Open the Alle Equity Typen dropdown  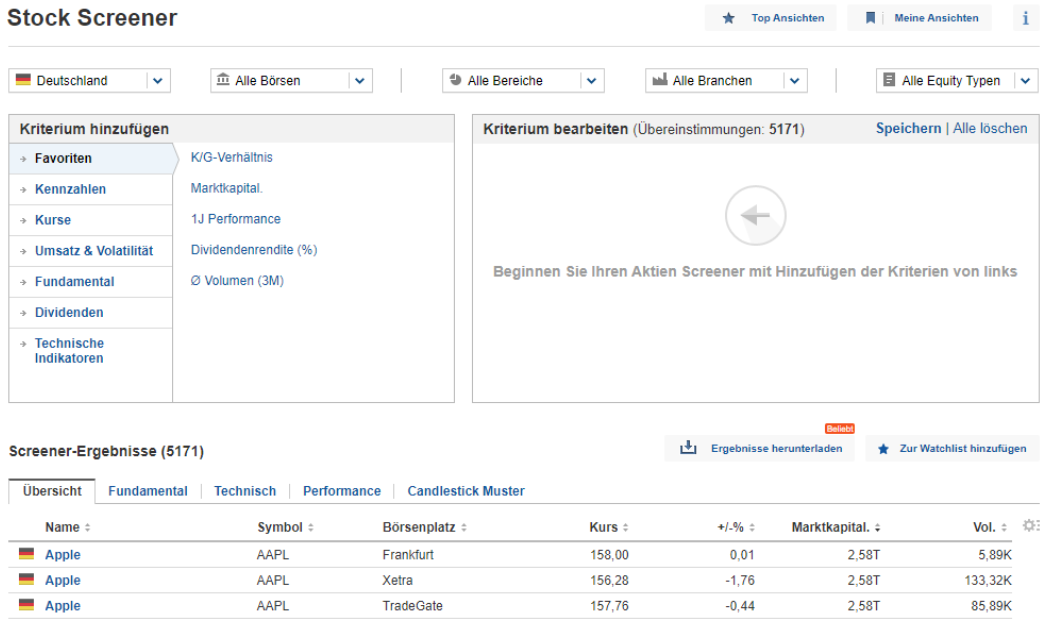1027,80
